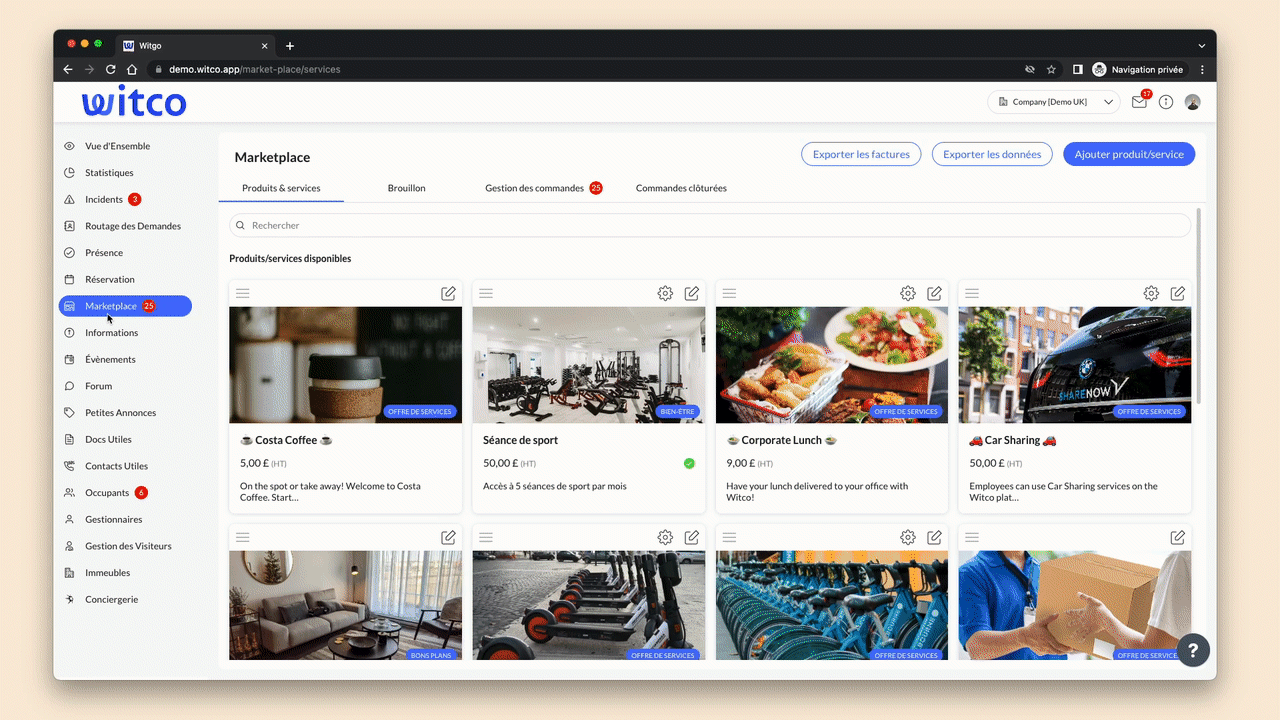The width and height of the screenshot is (1280, 720).
Task: Open settings gear on Car Sharing card
Action: coord(1151,293)
